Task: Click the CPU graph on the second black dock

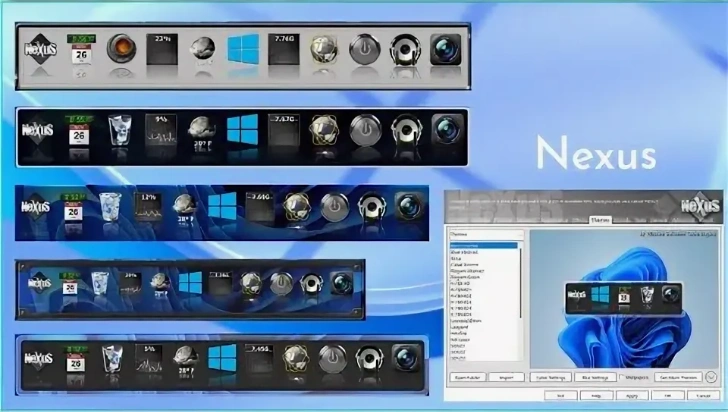Action: [x=161, y=130]
